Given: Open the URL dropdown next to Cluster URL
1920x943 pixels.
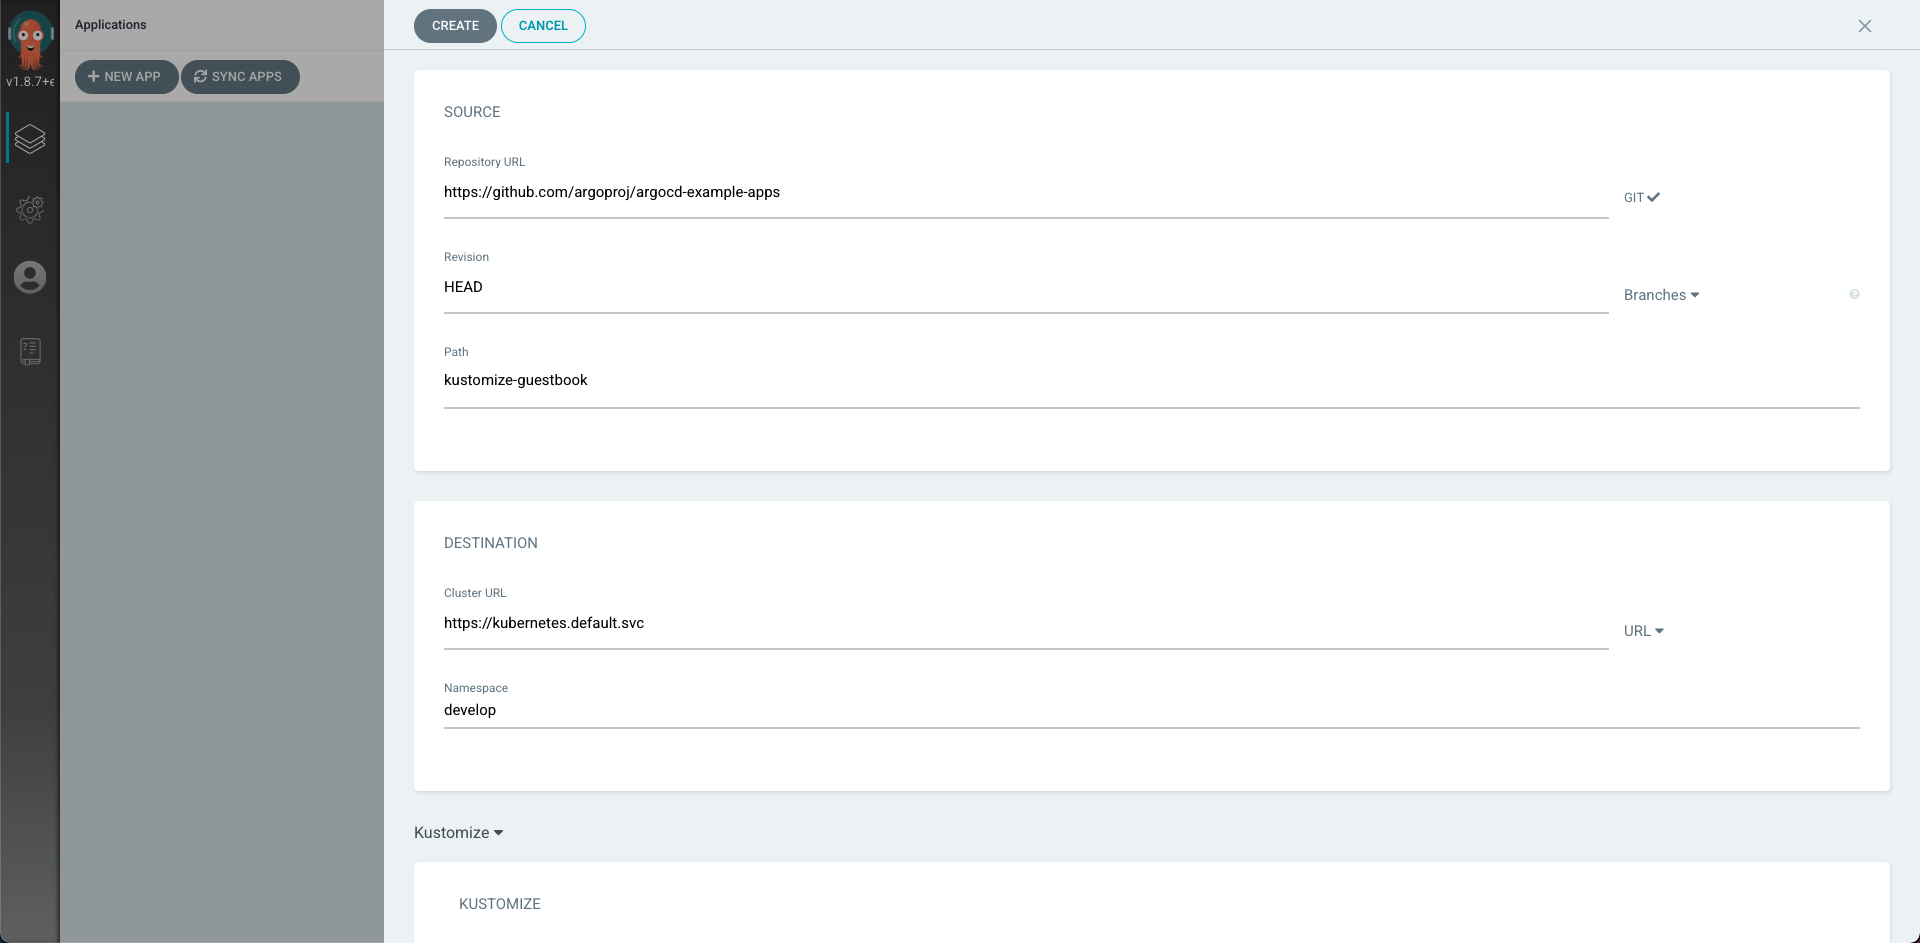Looking at the screenshot, I should pos(1643,631).
